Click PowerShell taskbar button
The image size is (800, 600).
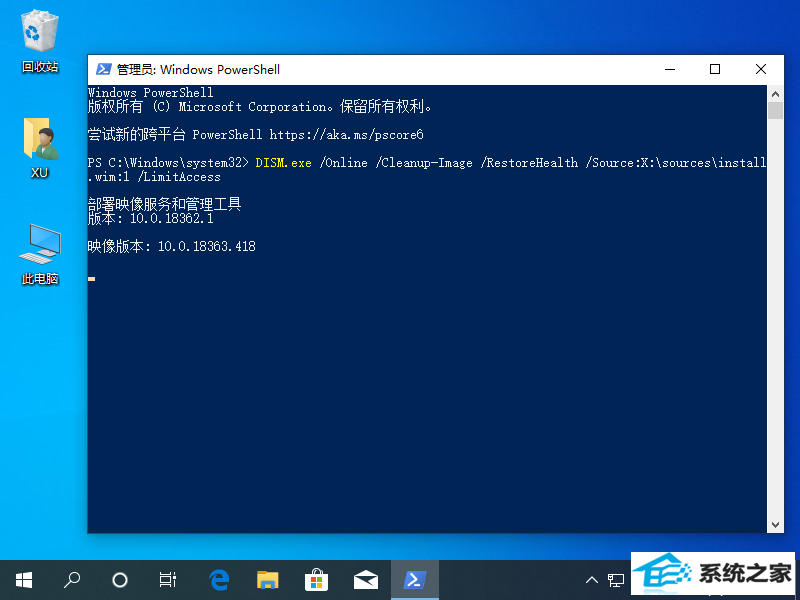(x=415, y=580)
